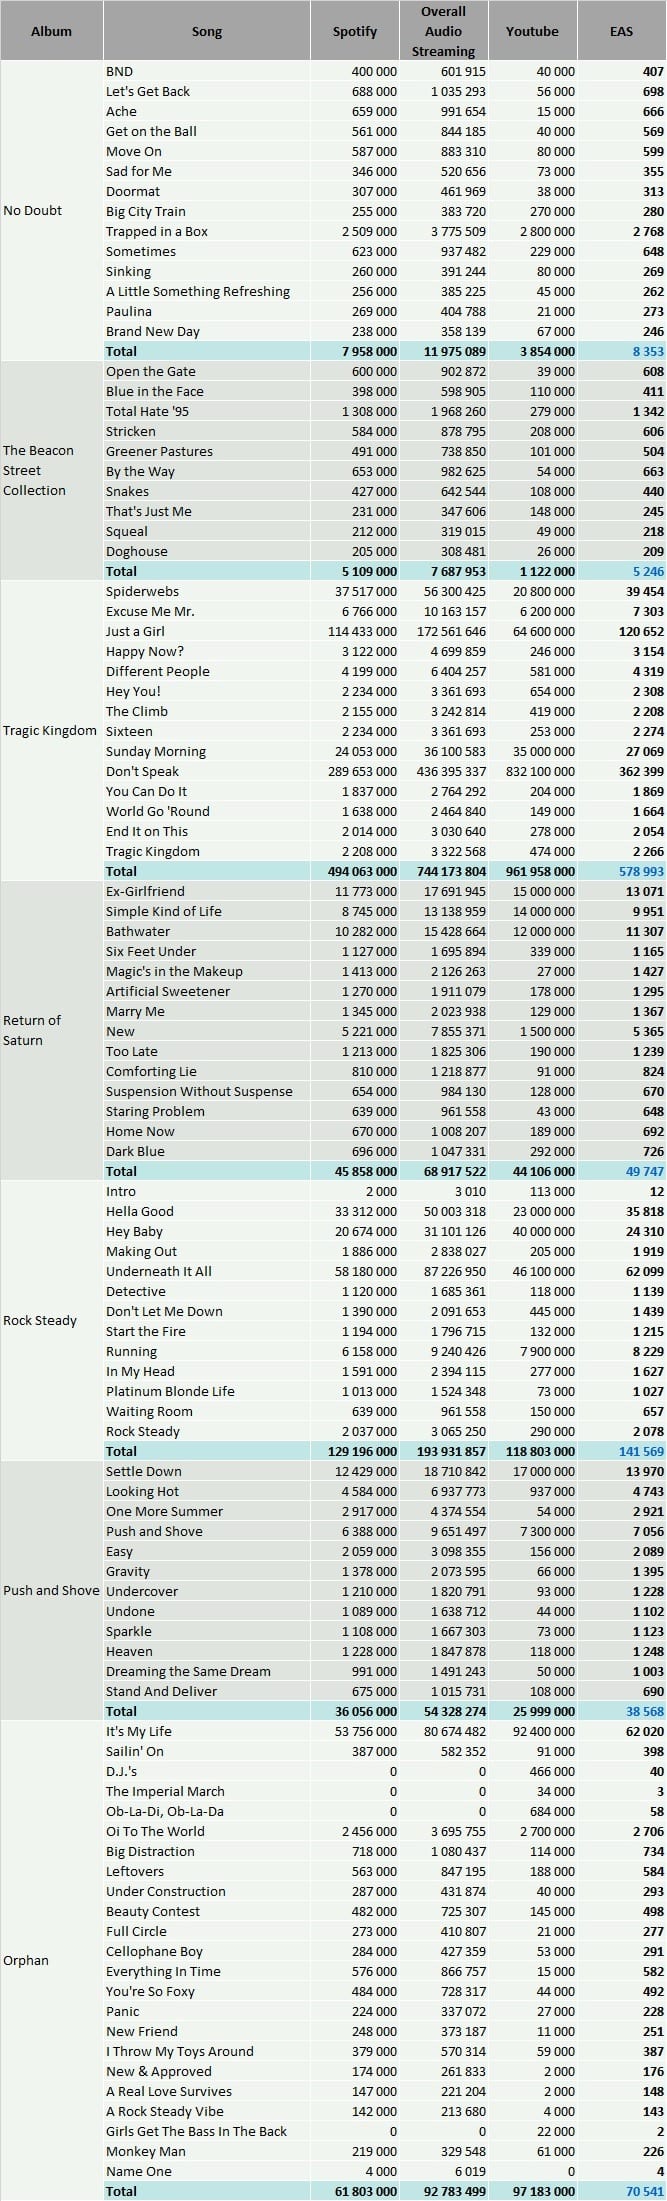The width and height of the screenshot is (667, 2201).
Task: Select Rock Steady total EAS 141 569
Action: pos(642,1451)
